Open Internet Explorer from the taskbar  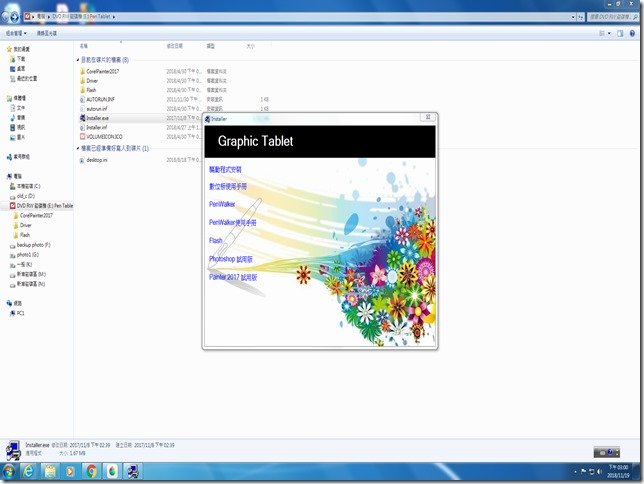[x=28, y=470]
